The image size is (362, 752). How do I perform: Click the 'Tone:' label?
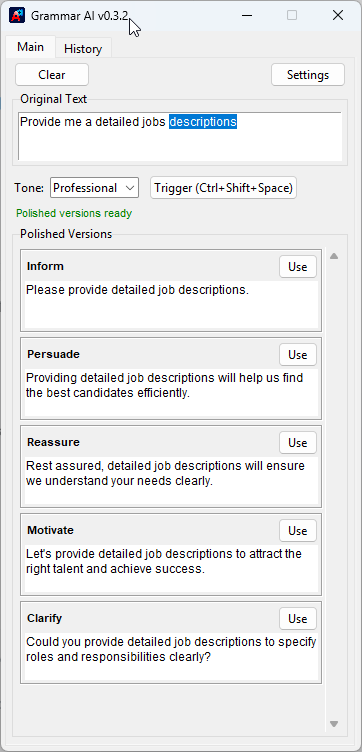(x=29, y=188)
